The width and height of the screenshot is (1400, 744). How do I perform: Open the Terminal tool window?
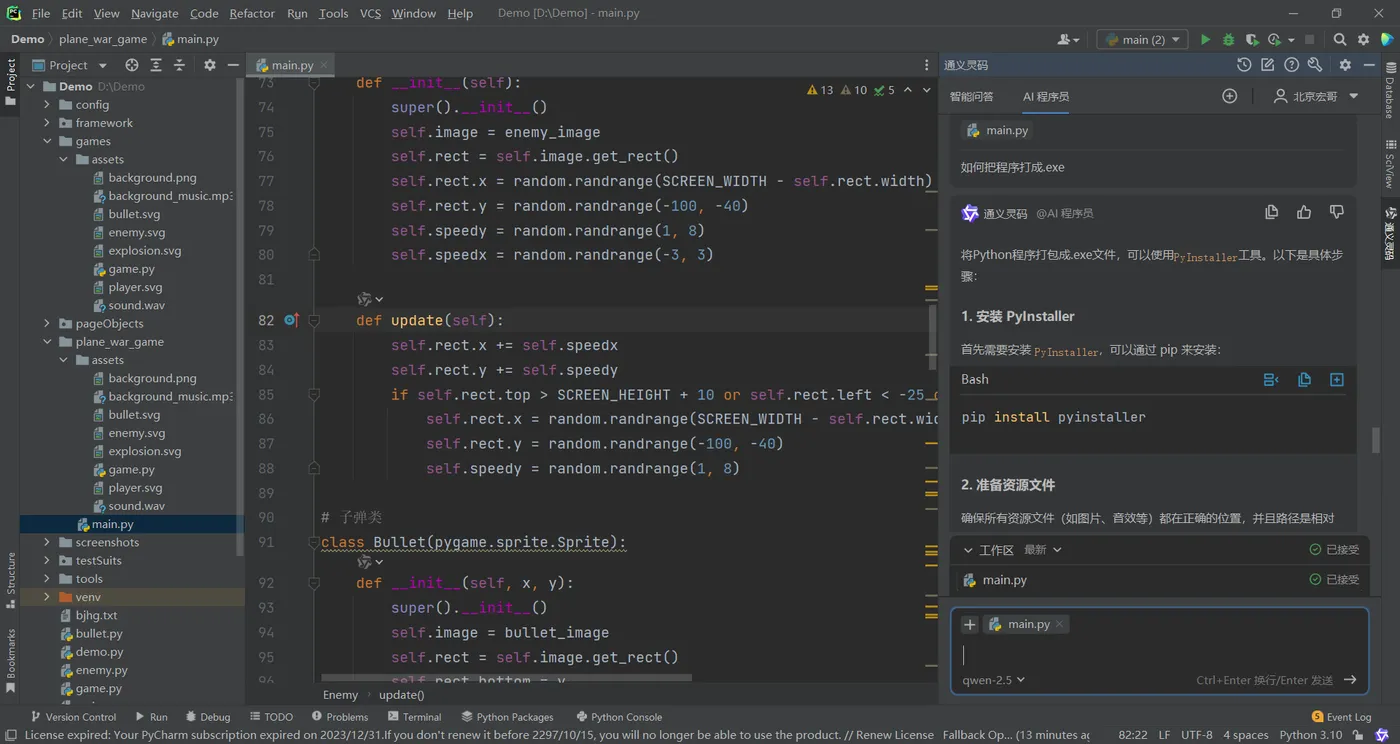pos(414,717)
